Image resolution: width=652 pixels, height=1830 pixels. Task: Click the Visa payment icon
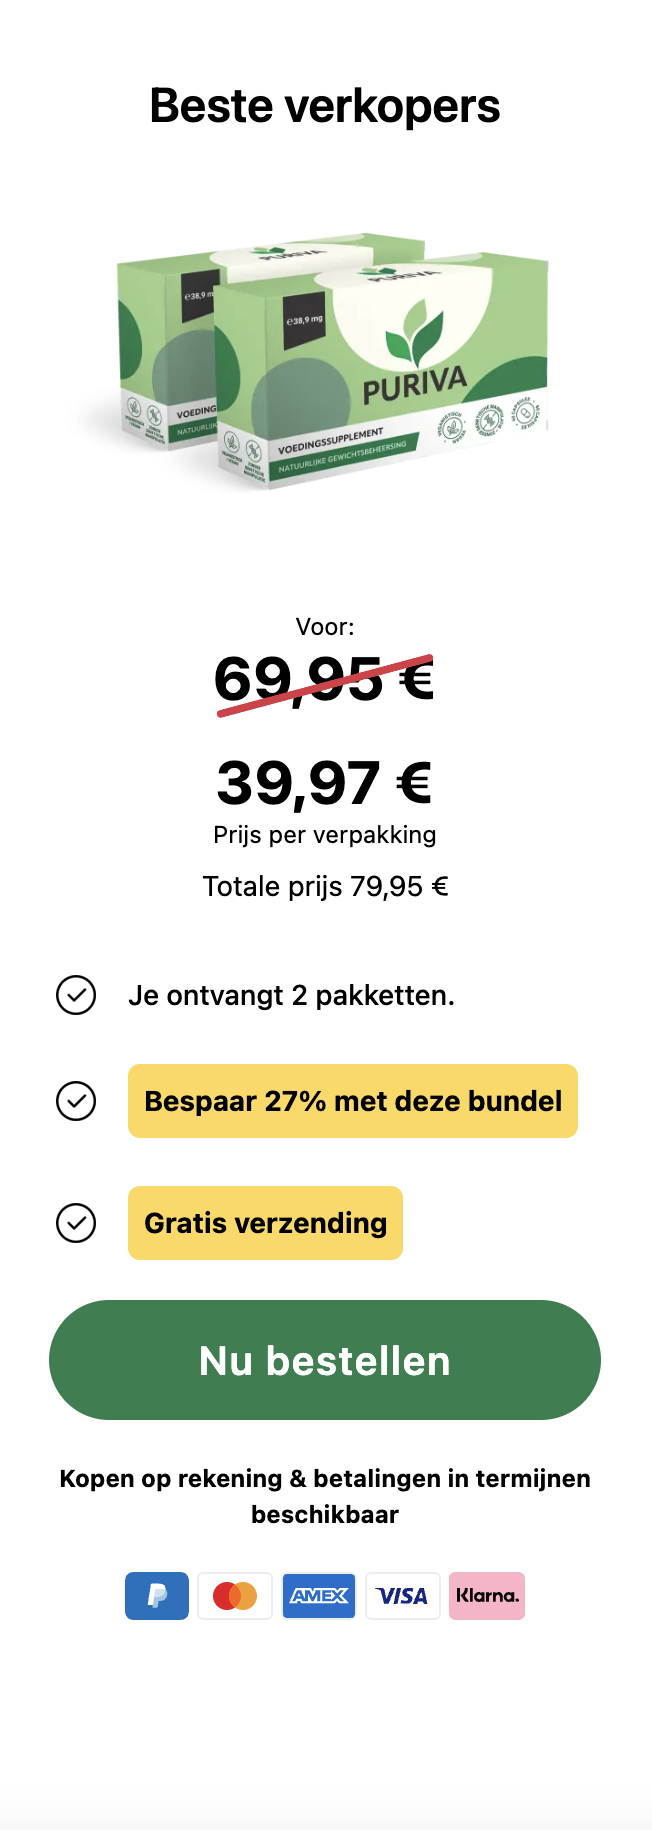pyautogui.click(x=403, y=1595)
